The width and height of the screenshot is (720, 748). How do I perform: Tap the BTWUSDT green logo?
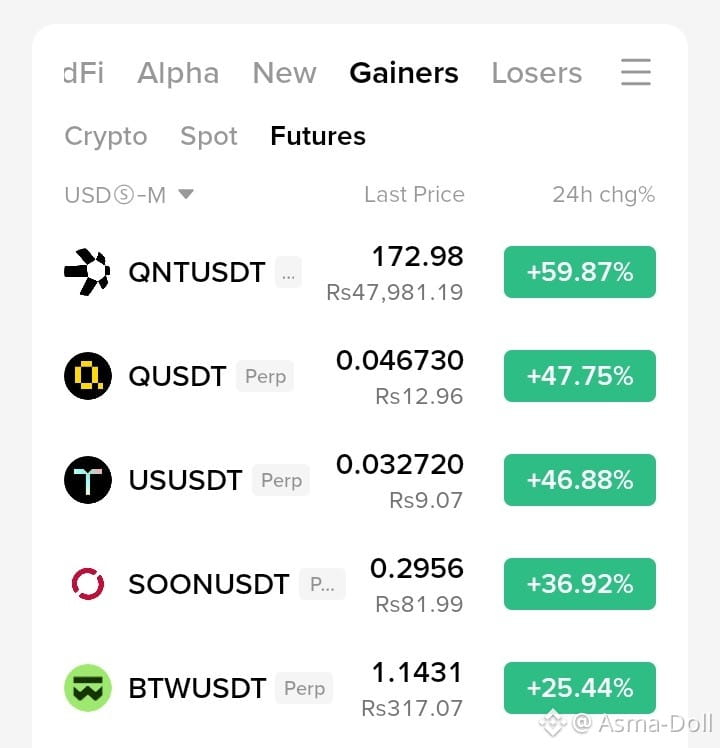pyautogui.click(x=88, y=688)
